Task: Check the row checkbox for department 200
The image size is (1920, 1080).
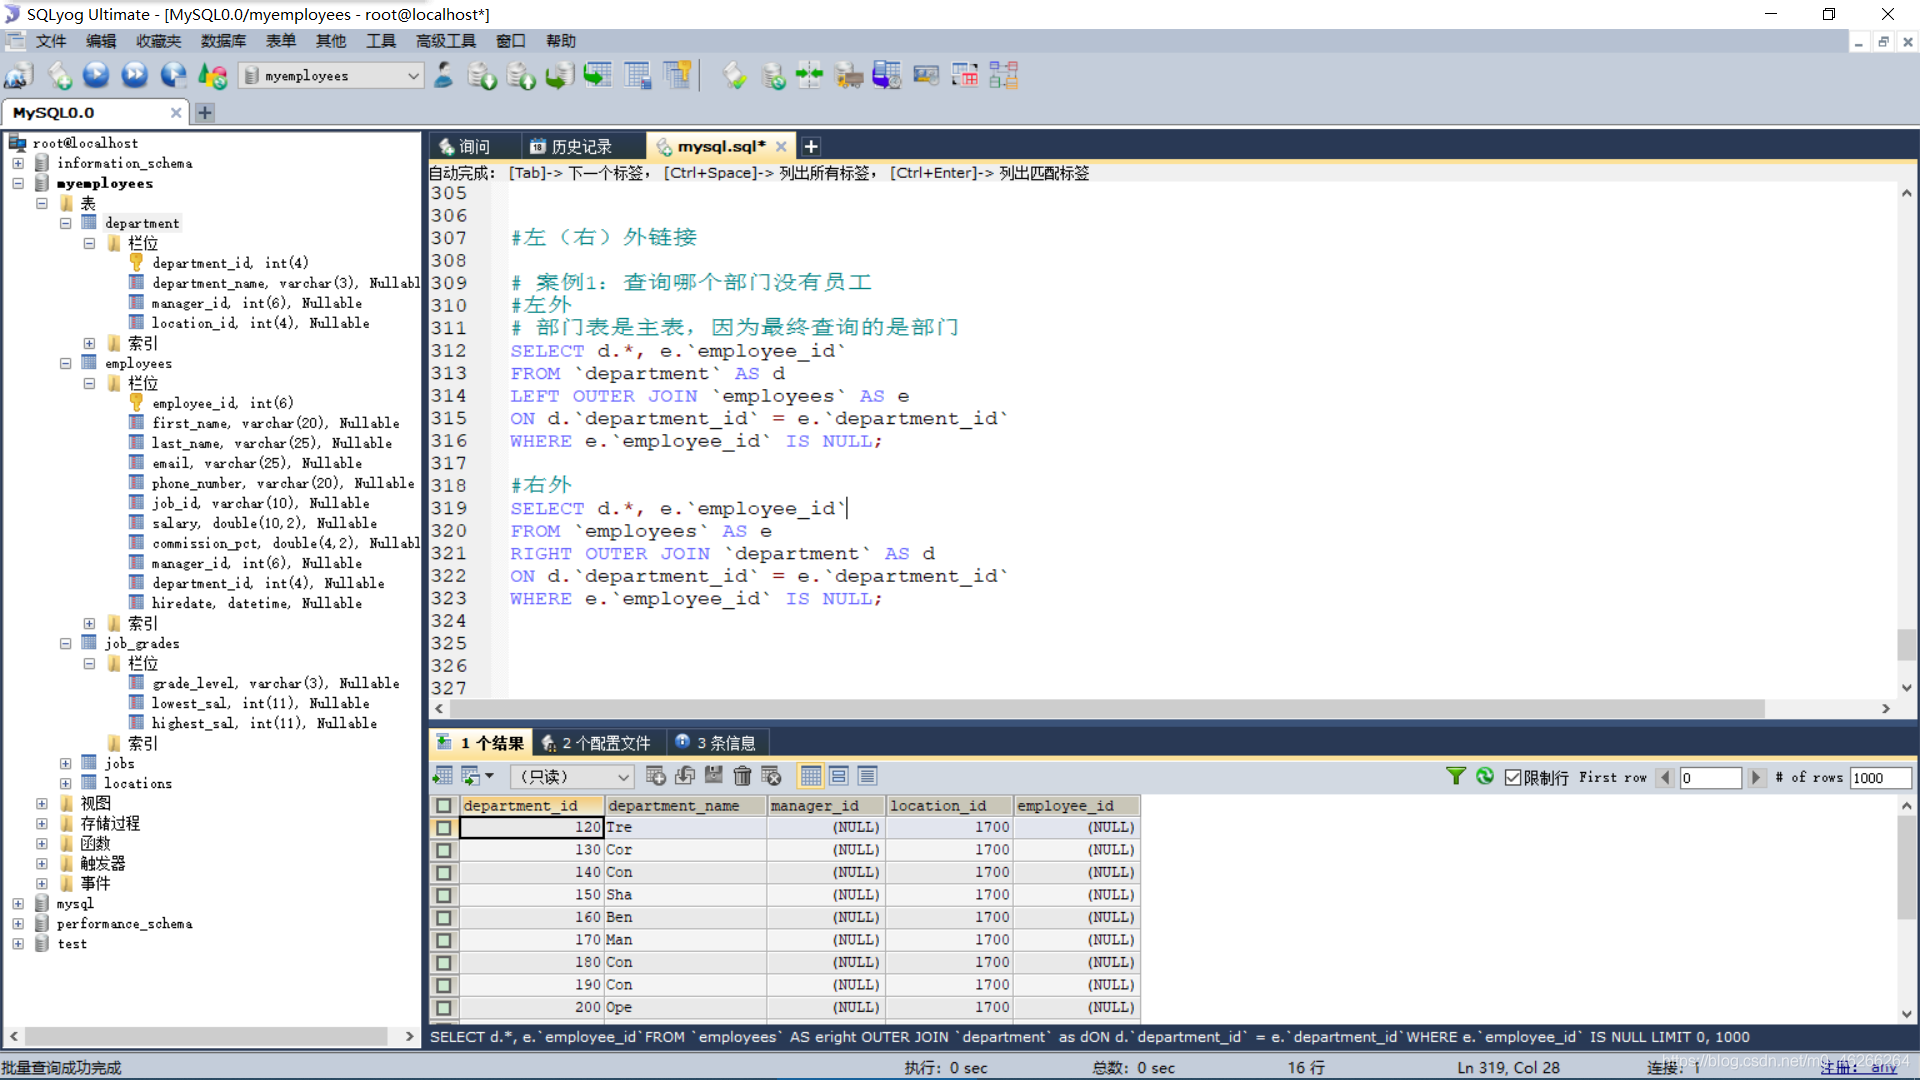Action: click(x=444, y=1008)
